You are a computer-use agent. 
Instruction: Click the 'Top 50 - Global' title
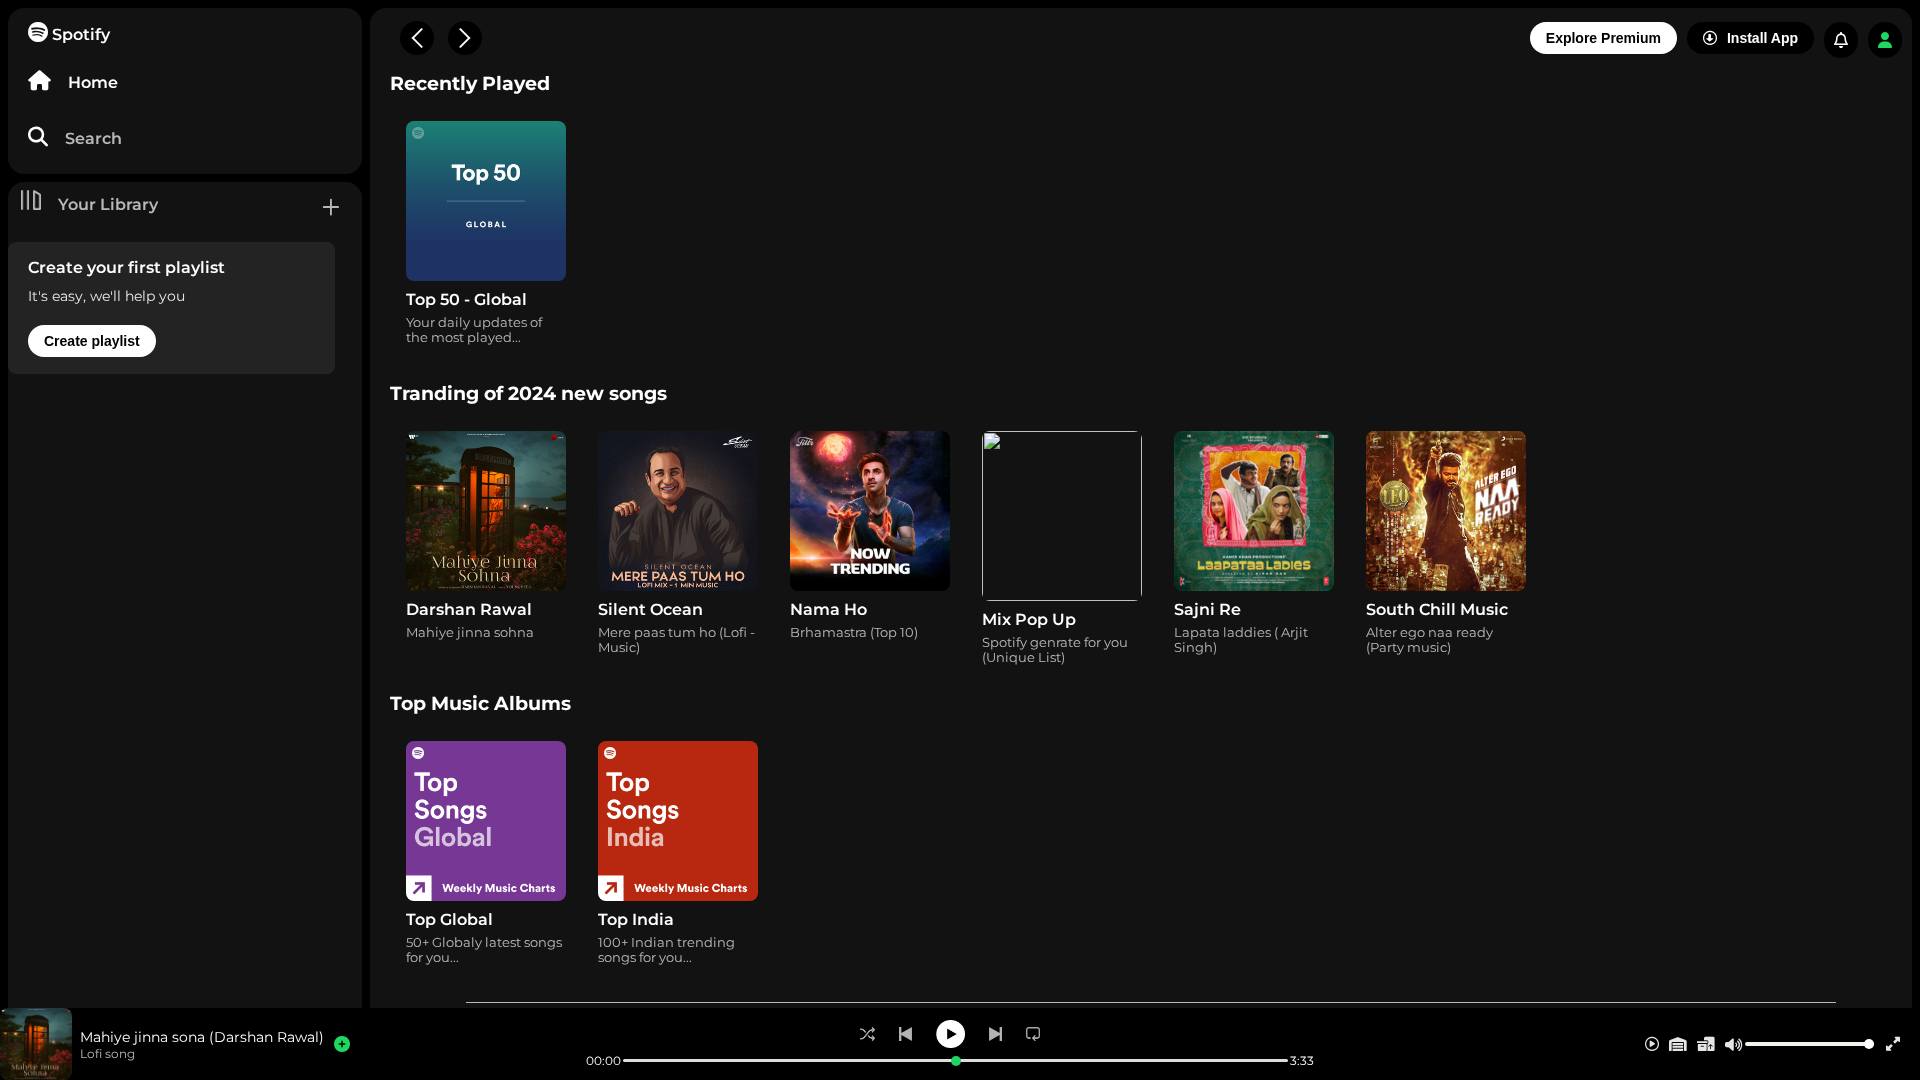(466, 299)
